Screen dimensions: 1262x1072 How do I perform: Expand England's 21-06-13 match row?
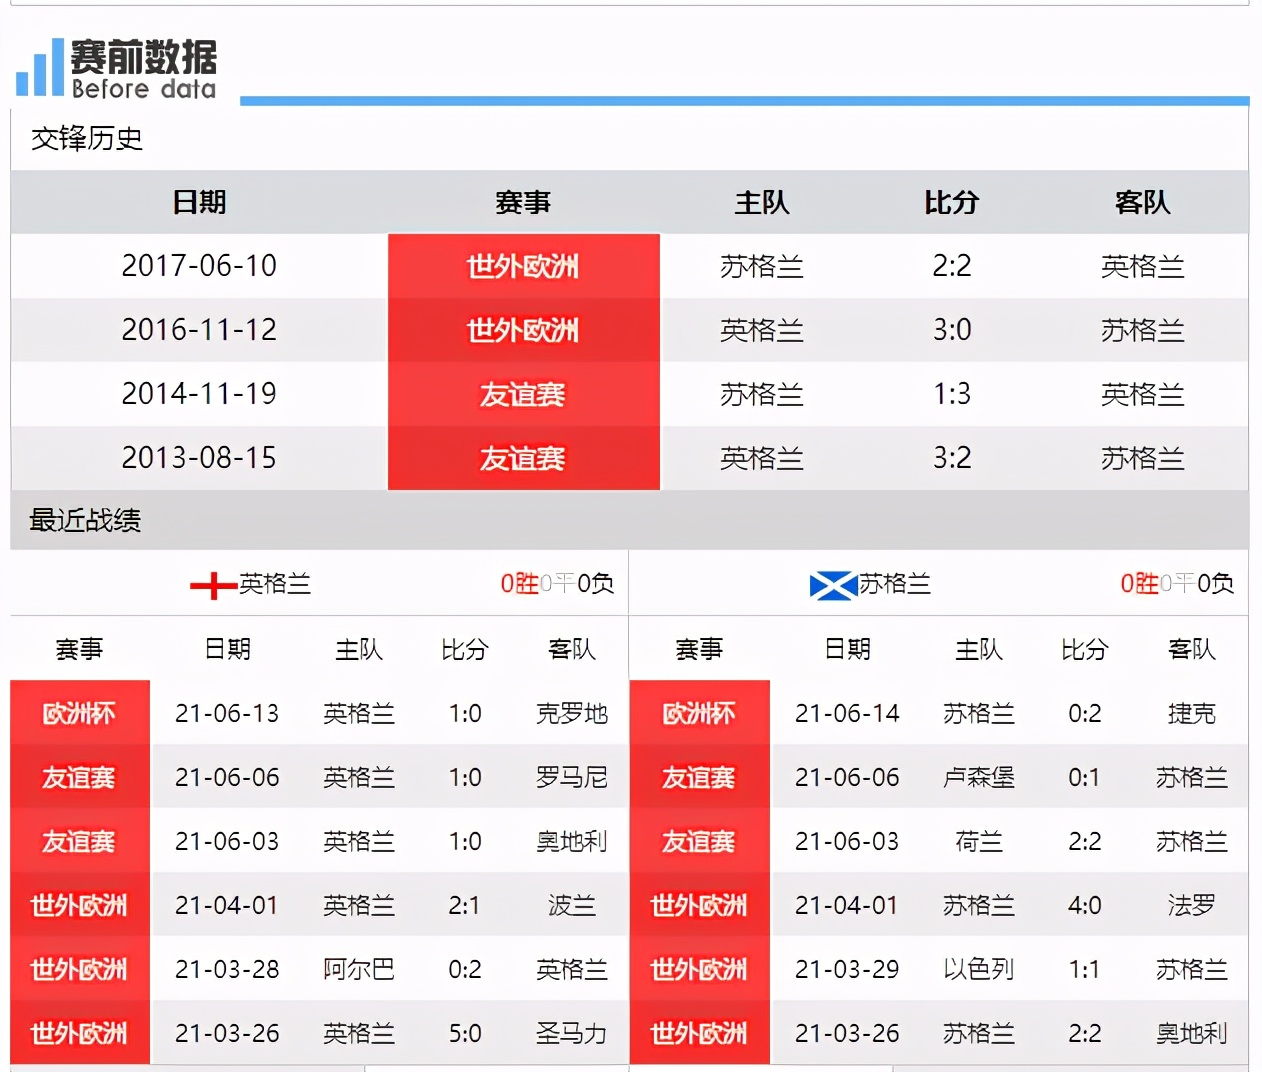click(x=300, y=713)
